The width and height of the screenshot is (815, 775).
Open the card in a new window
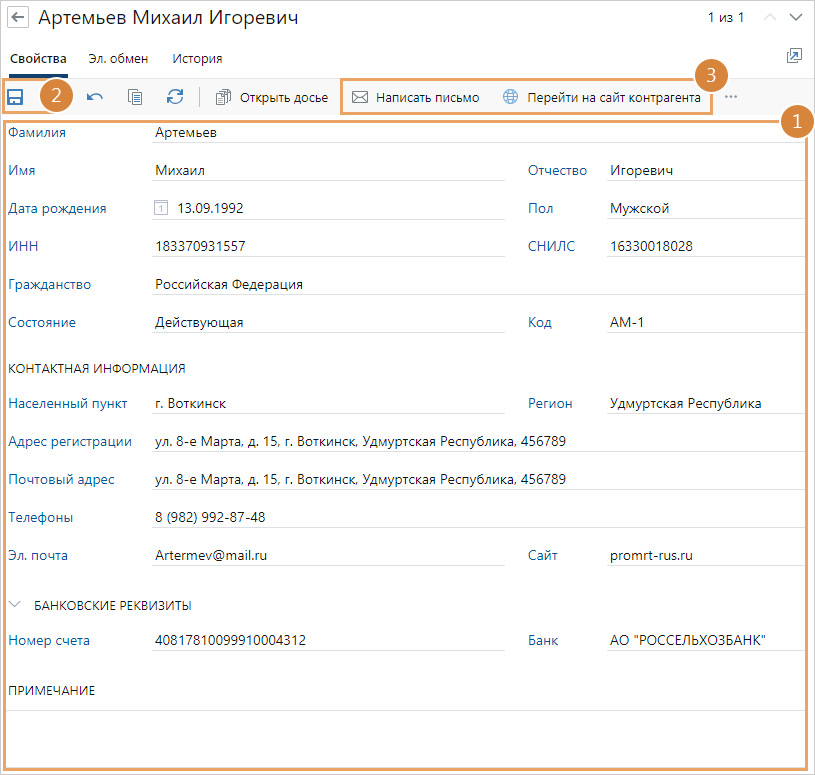[794, 56]
